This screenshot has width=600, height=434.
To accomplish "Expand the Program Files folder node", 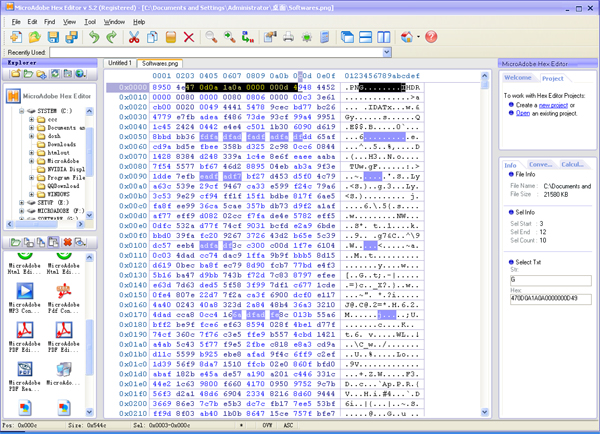I will [32, 178].
